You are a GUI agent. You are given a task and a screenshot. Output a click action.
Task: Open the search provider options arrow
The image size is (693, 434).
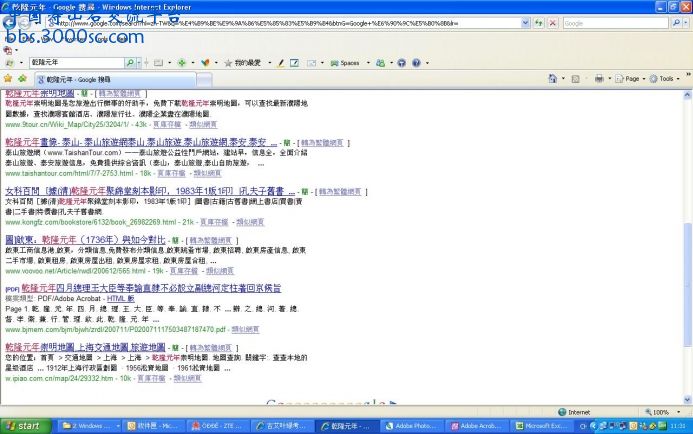click(686, 23)
